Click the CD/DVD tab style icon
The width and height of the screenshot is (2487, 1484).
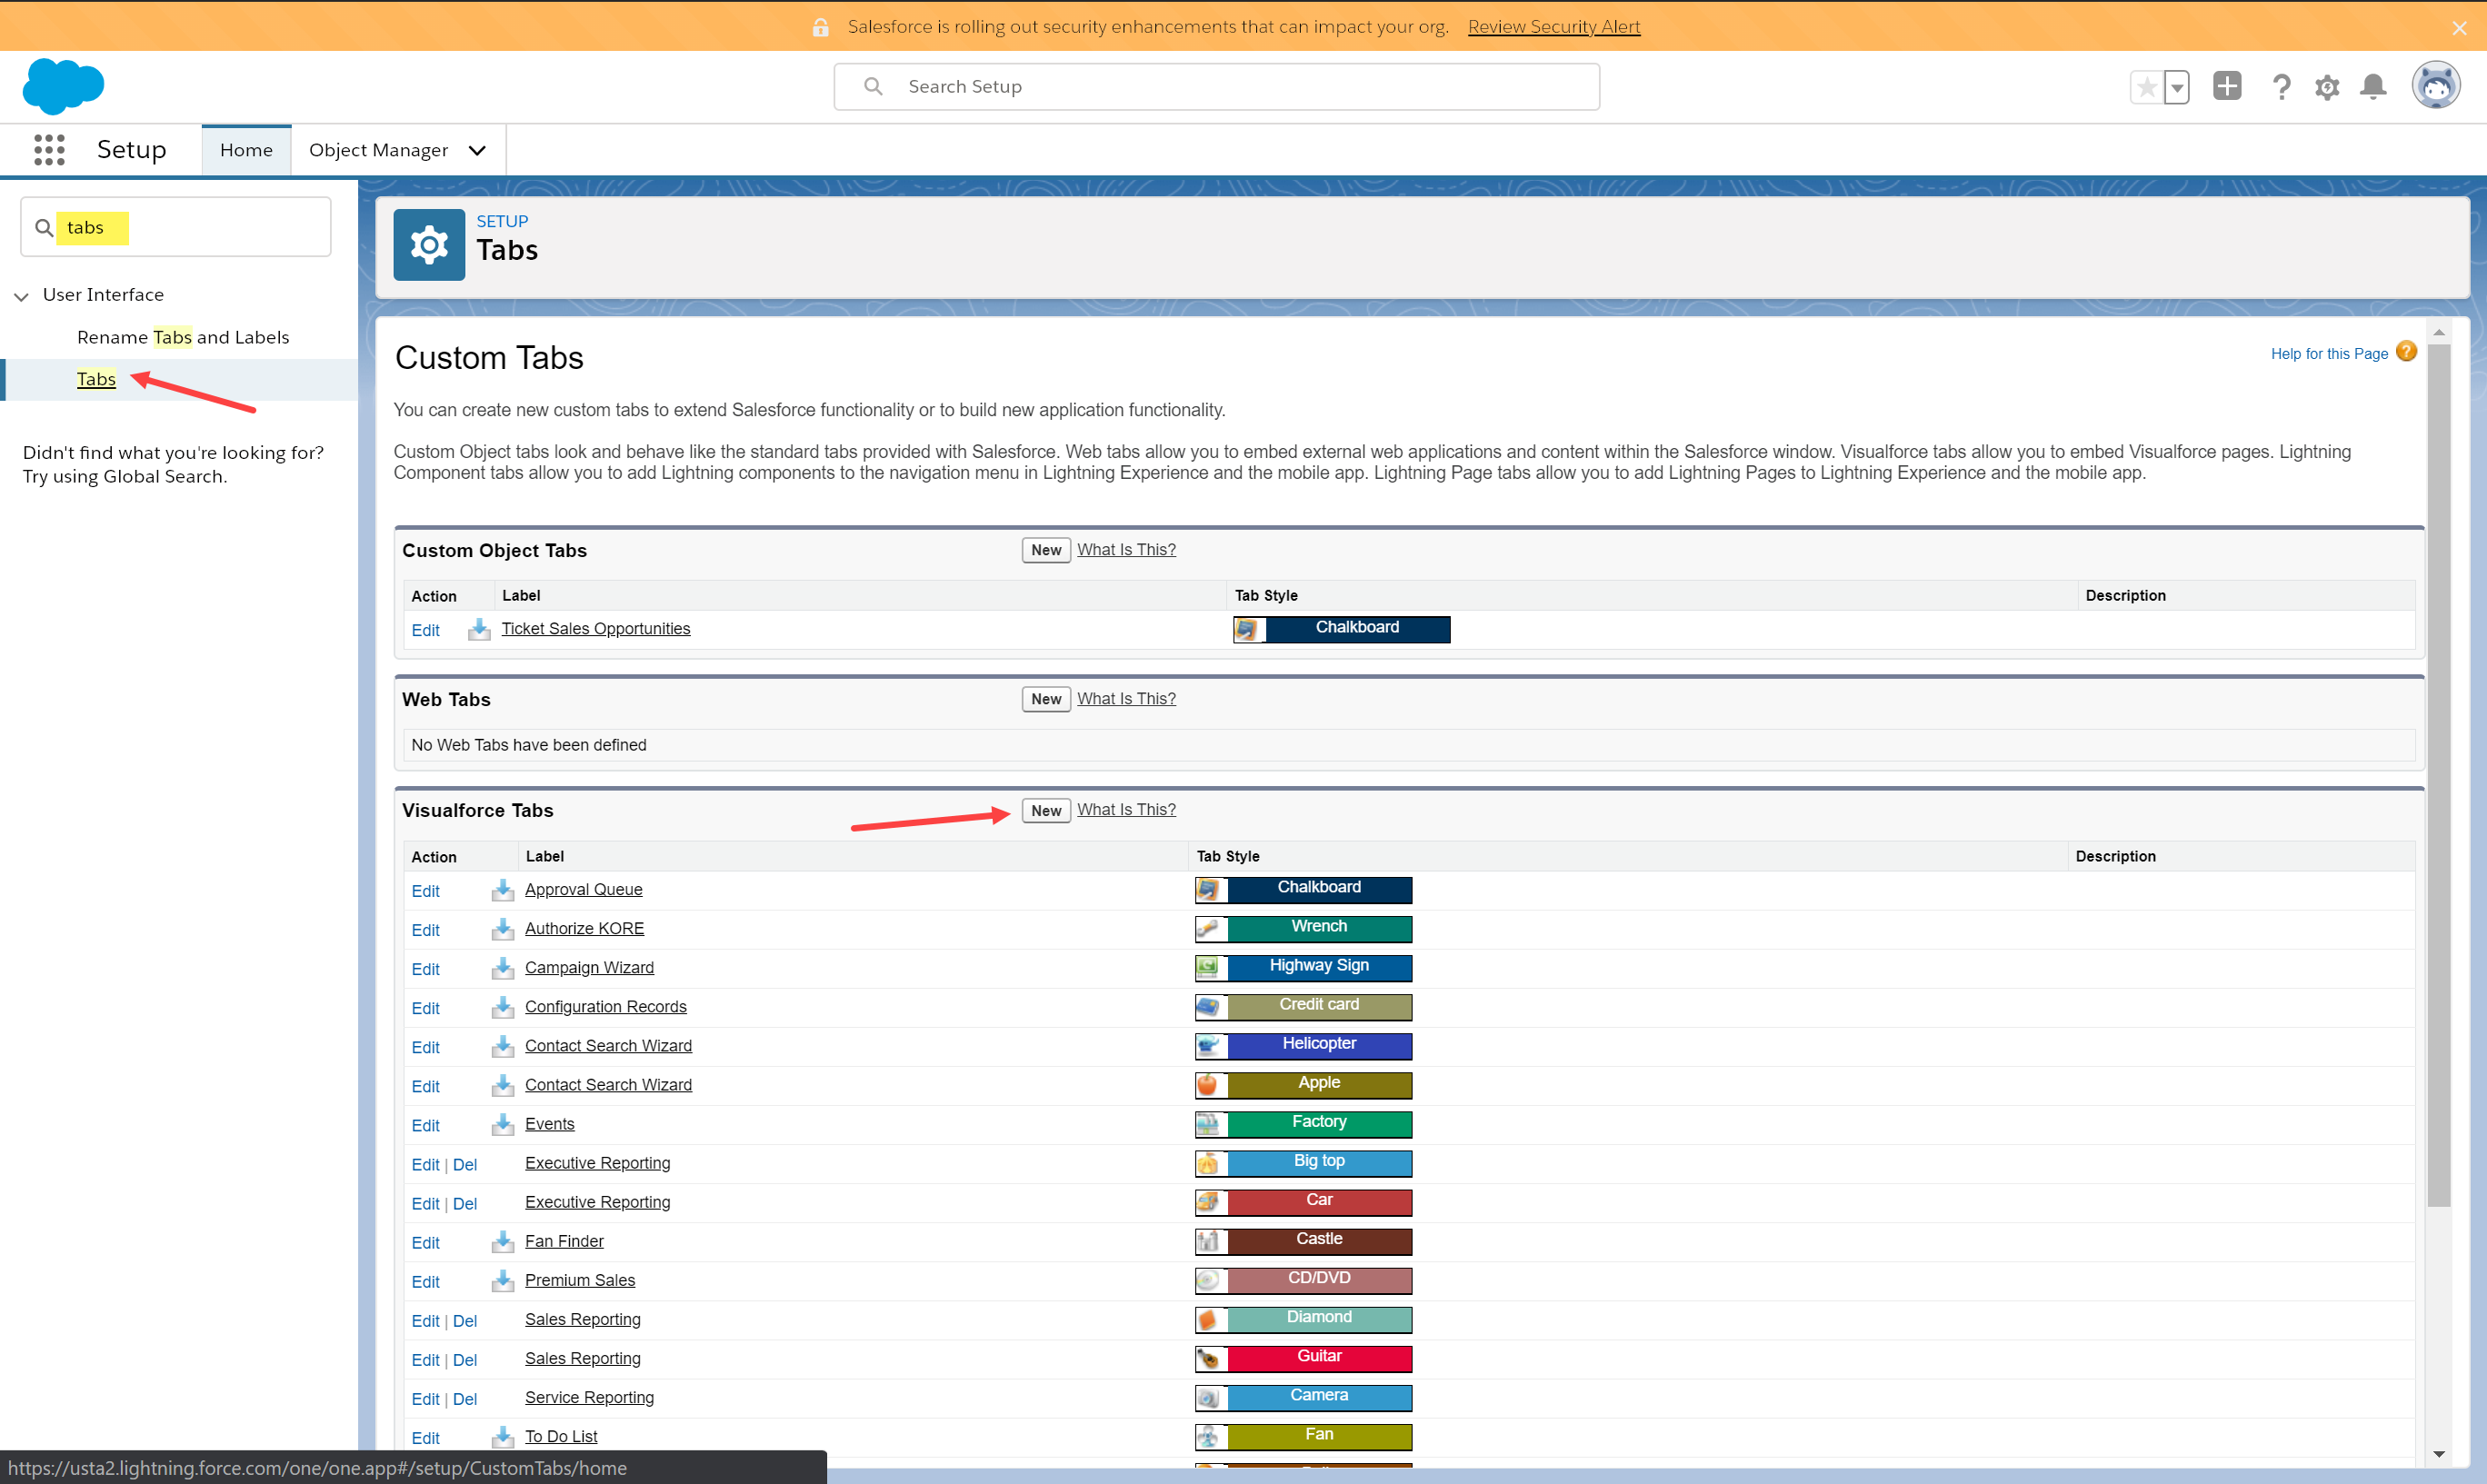(1208, 1280)
